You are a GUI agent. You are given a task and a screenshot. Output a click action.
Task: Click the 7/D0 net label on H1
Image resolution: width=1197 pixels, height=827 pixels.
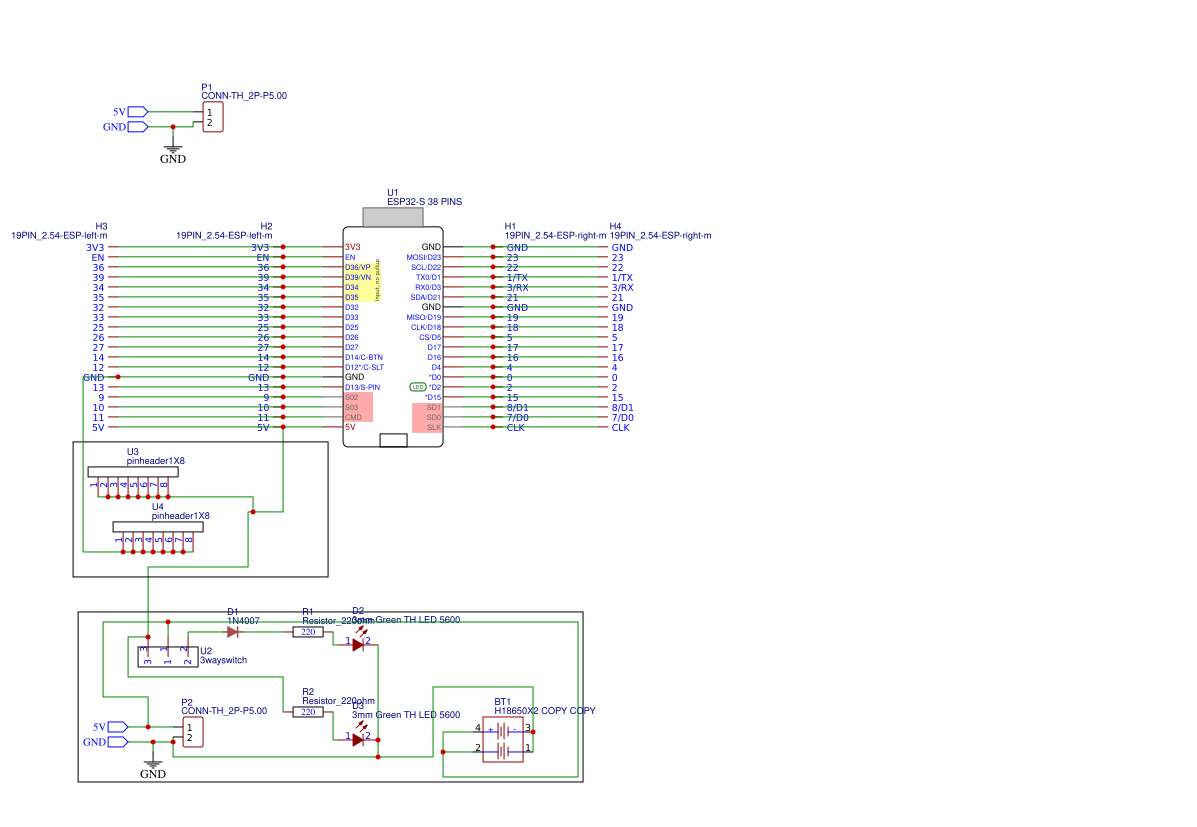coord(518,418)
